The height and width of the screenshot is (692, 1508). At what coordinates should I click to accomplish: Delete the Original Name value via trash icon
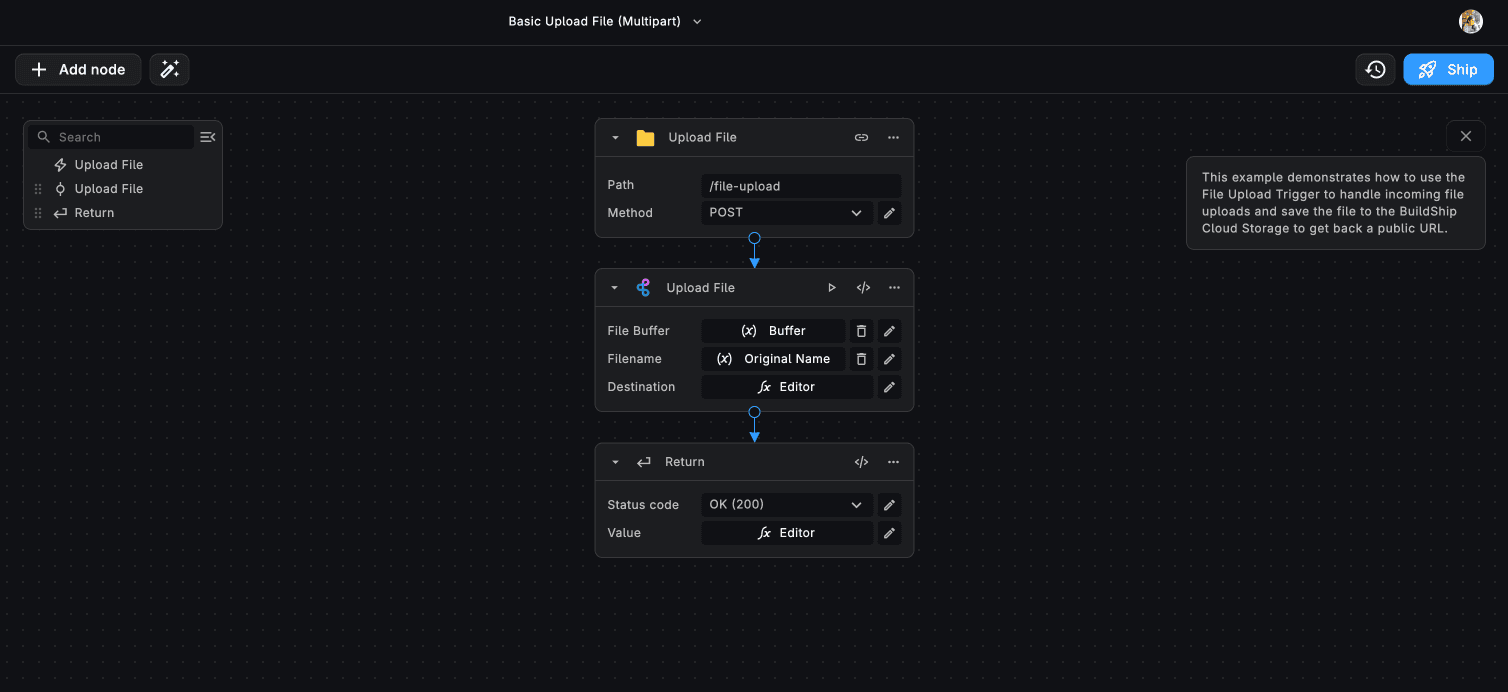tap(861, 359)
